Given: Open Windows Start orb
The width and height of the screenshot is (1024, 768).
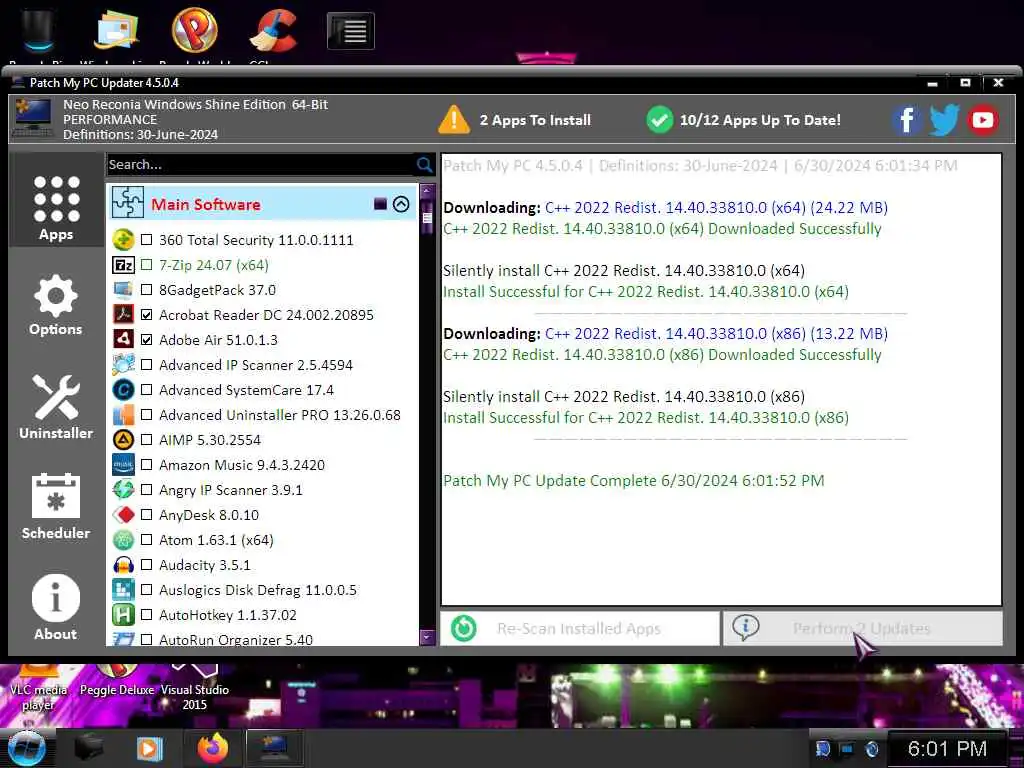Looking at the screenshot, I should 25,748.
